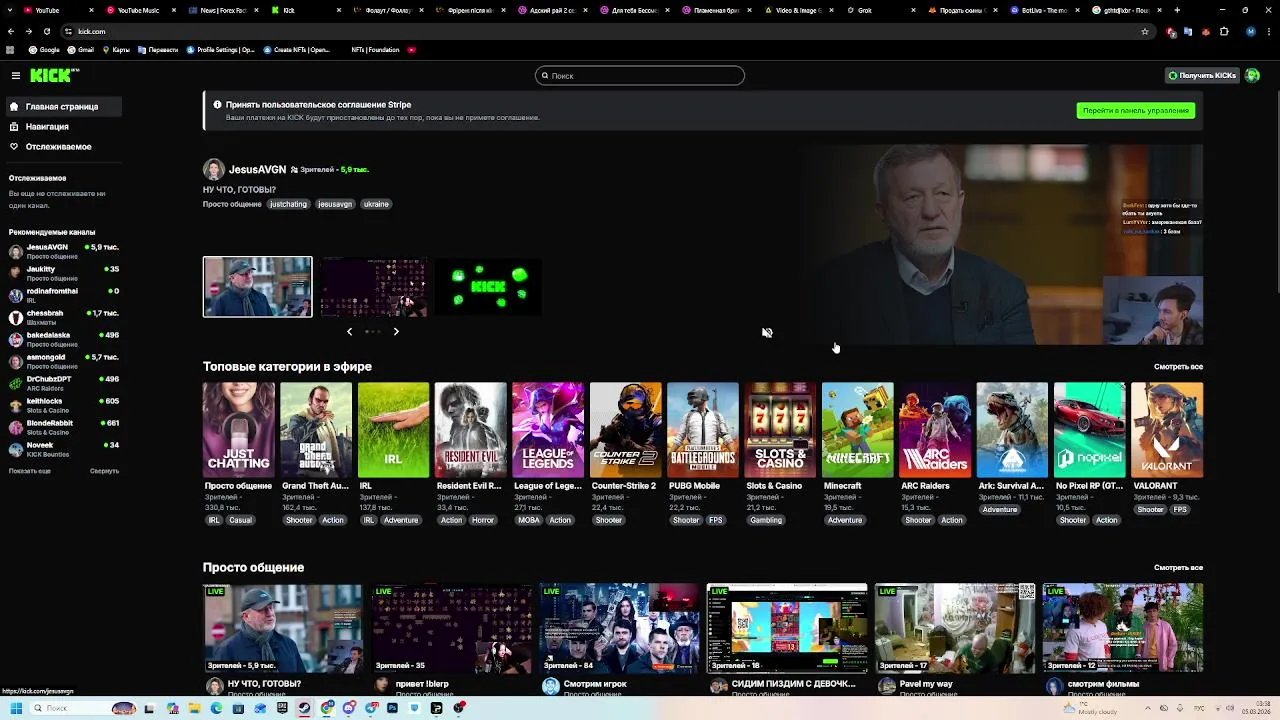Reload the page with browser refresh
This screenshot has width=1280, height=720.
(46, 31)
